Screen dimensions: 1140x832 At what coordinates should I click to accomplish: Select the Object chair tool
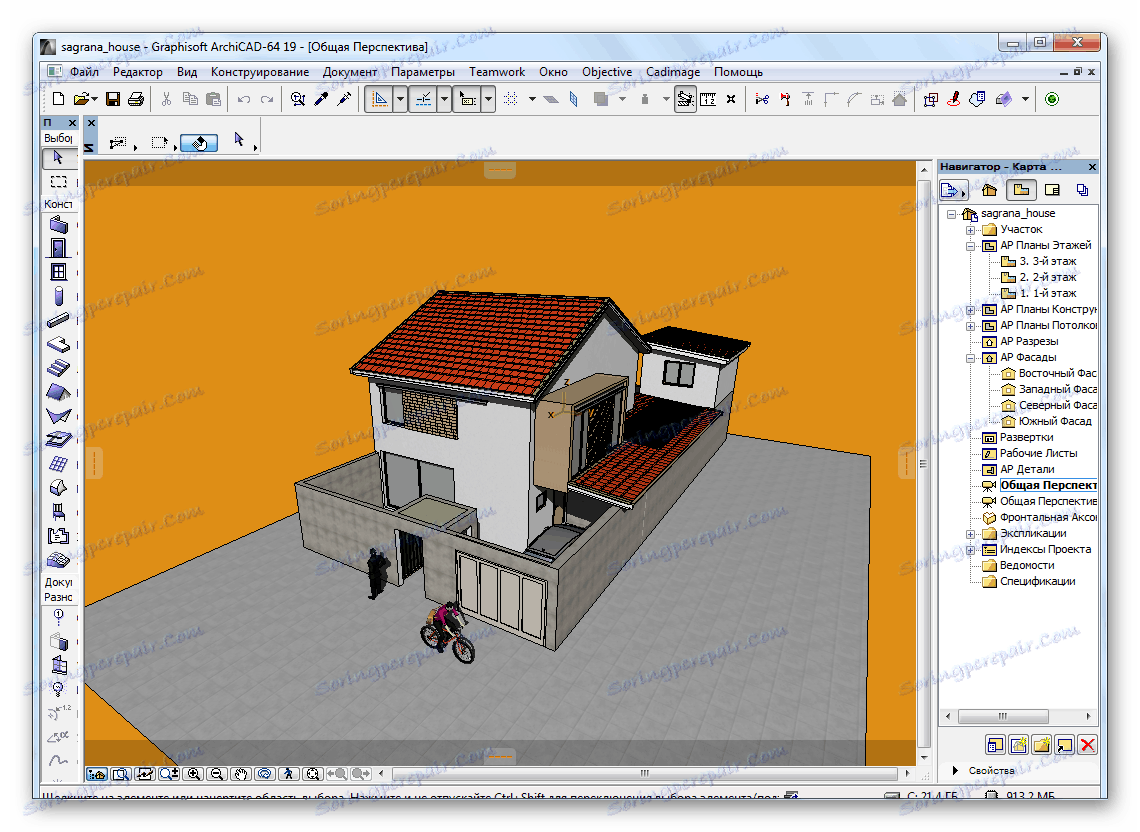pos(58,511)
